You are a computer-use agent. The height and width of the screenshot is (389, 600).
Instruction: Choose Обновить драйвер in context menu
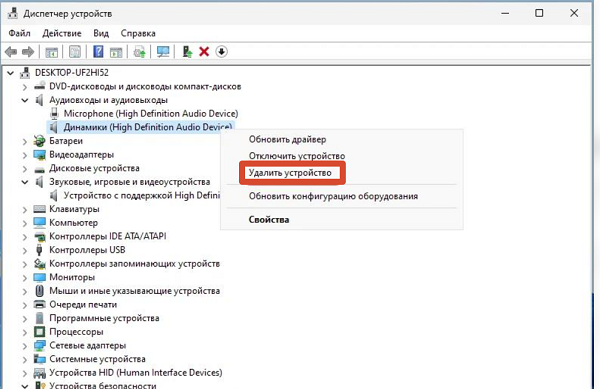point(287,140)
